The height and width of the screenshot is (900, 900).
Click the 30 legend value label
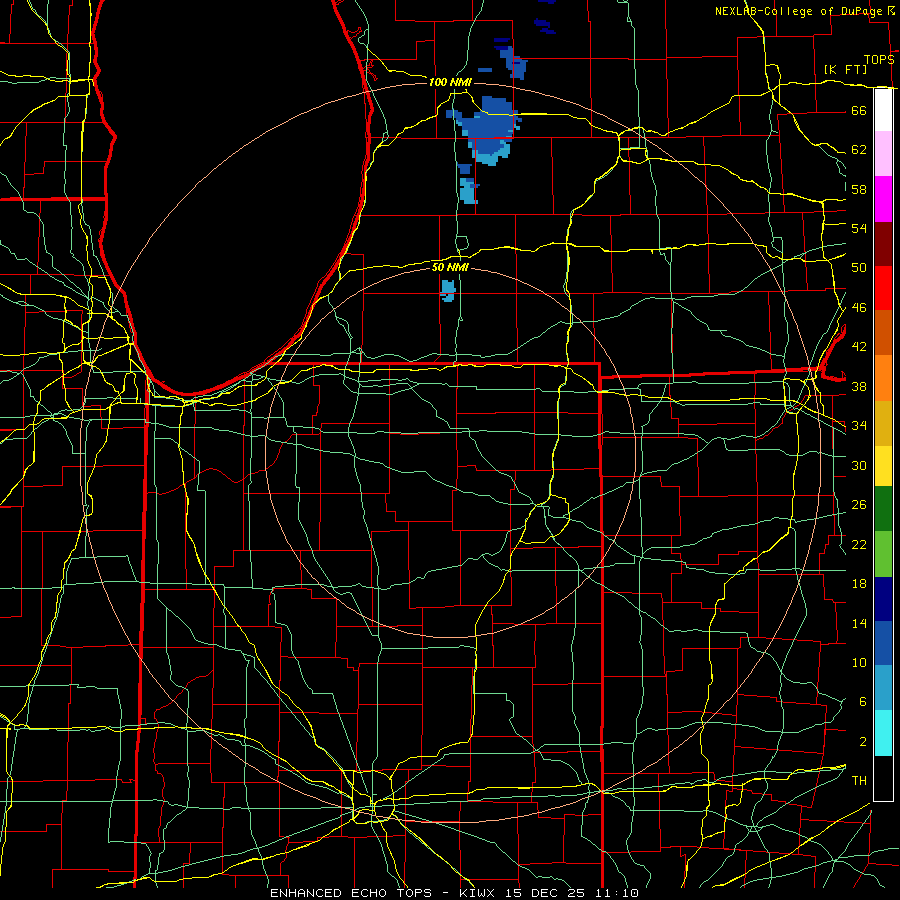pos(859,465)
